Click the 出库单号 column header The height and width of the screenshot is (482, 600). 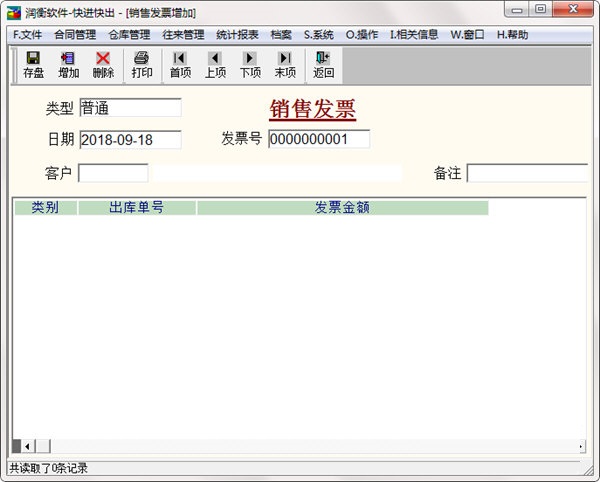137,208
